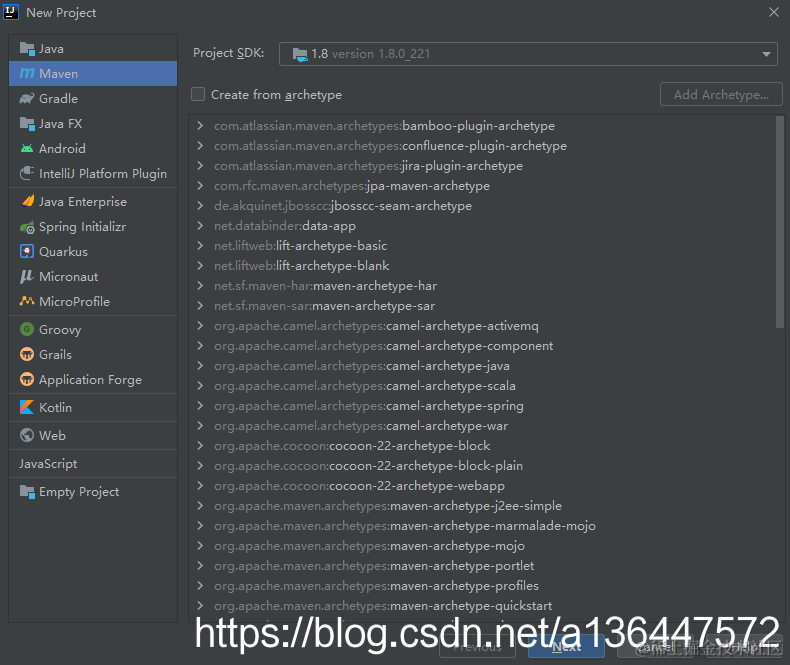Pick Java Enterprise in the sidebar
Screen dimensions: 790x665
(x=93, y=202)
